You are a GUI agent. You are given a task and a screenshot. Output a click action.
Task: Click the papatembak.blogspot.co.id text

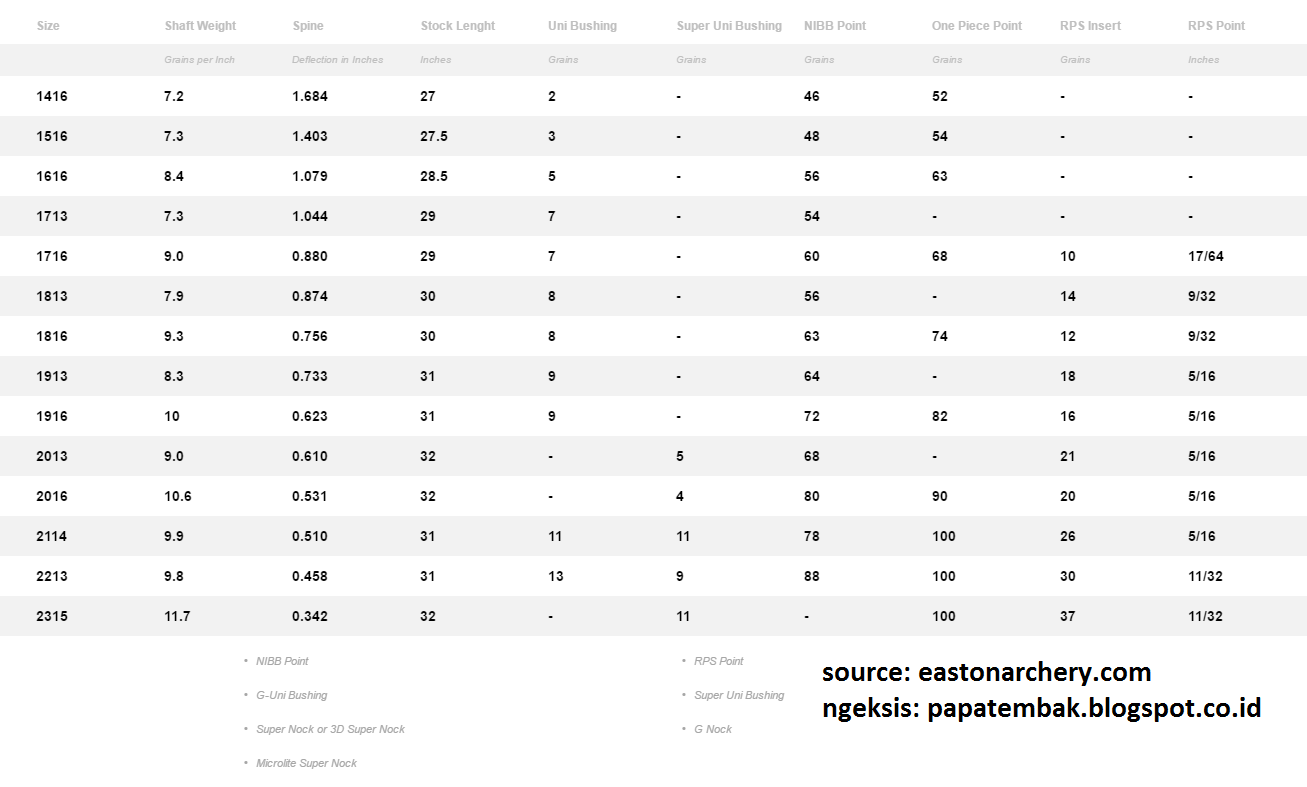click(1094, 708)
